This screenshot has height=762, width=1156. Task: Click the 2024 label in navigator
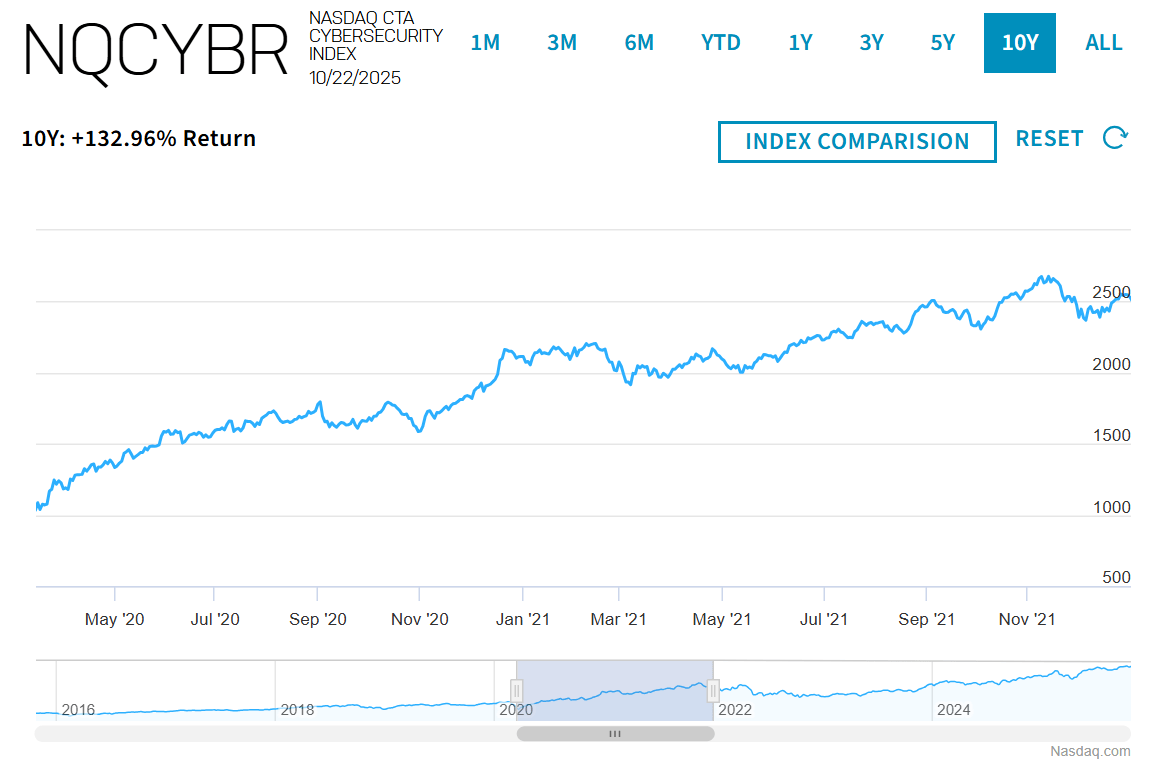click(953, 710)
